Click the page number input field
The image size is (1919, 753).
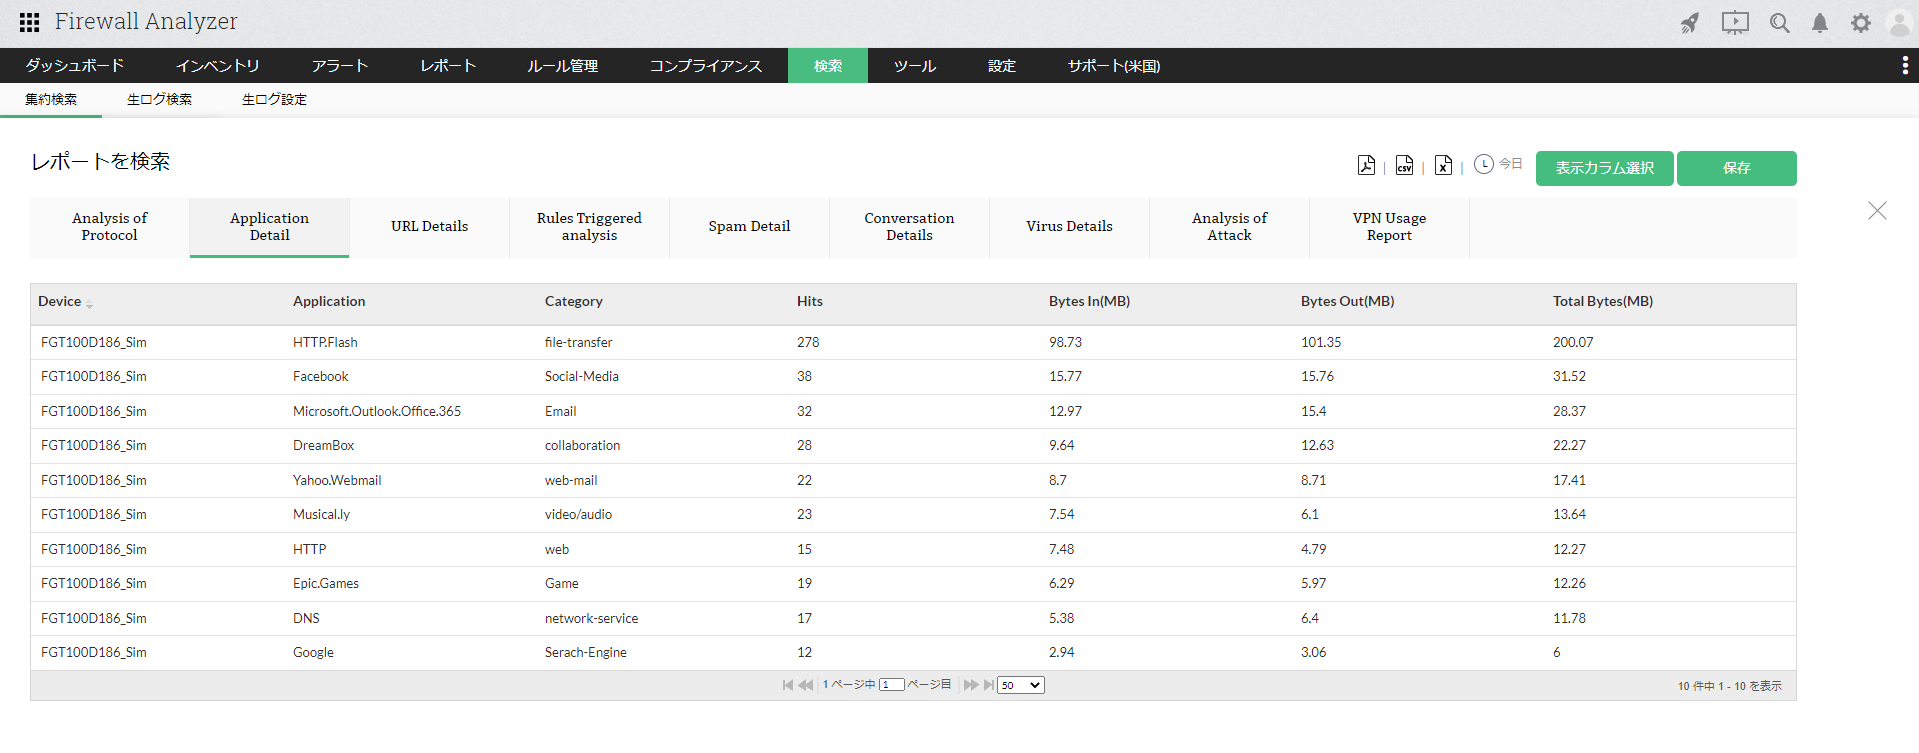click(x=891, y=685)
